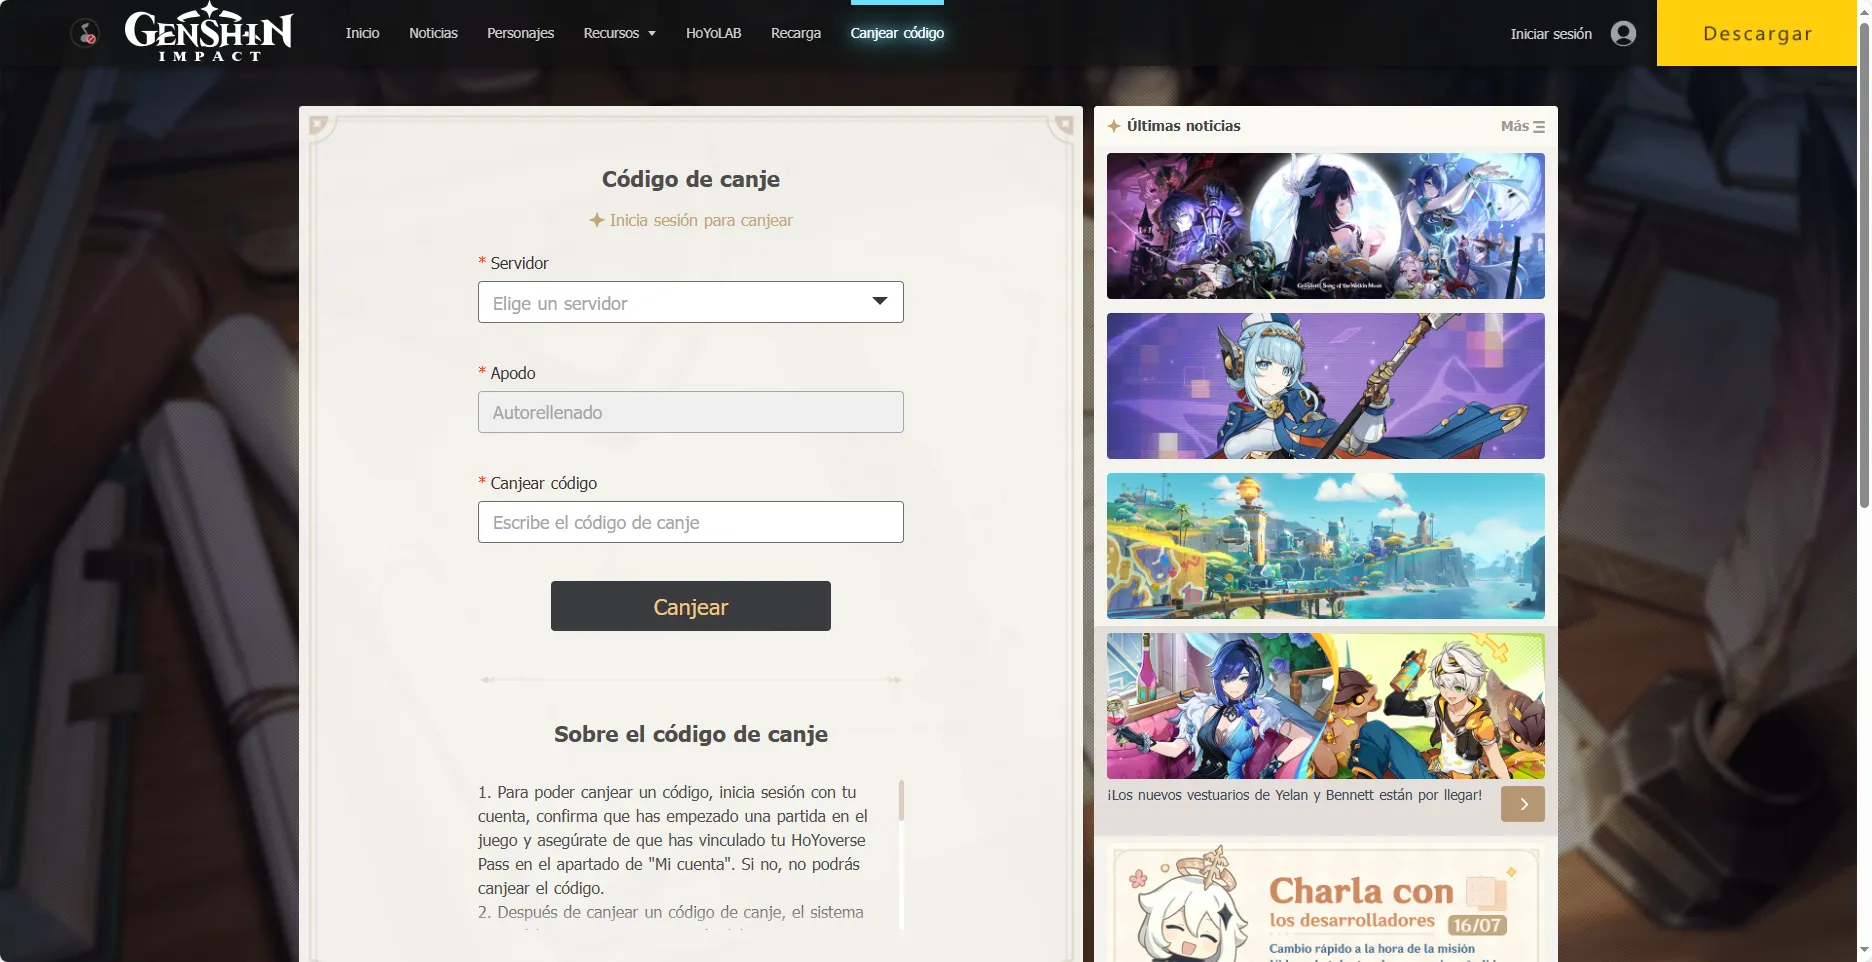
Task: Open the Inicio menu item
Action: [x=362, y=33]
